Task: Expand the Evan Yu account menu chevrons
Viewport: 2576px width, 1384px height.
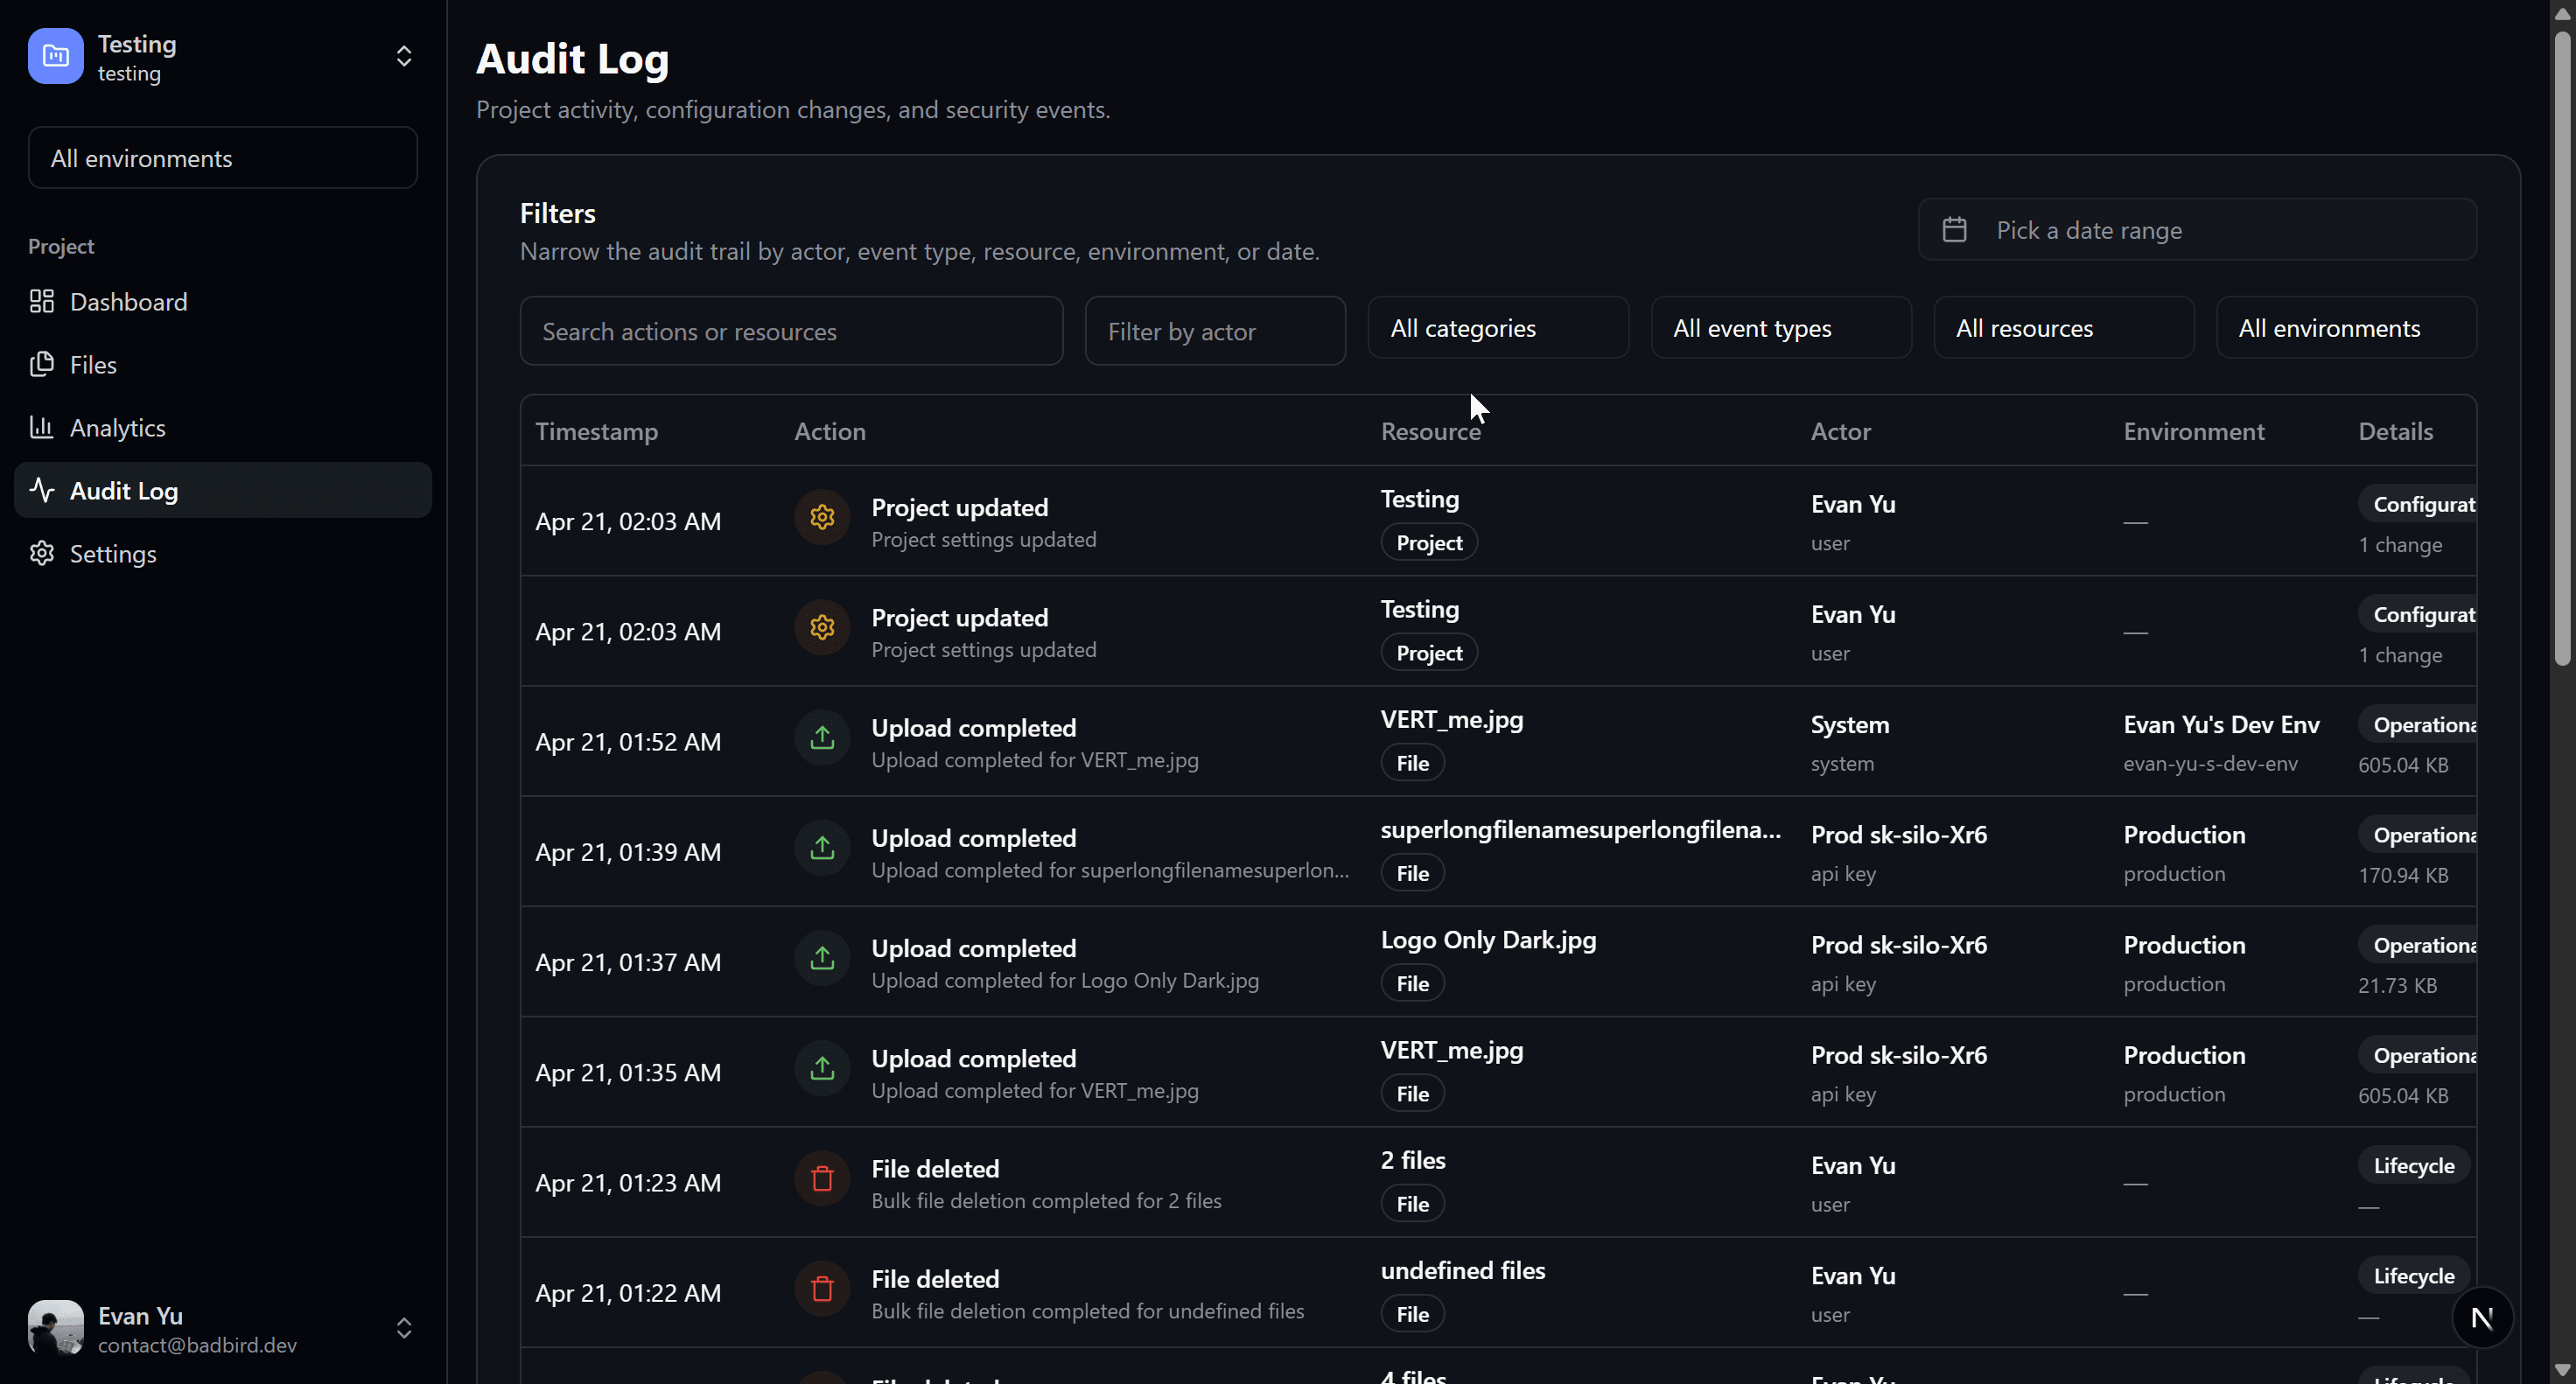Action: tap(404, 1328)
